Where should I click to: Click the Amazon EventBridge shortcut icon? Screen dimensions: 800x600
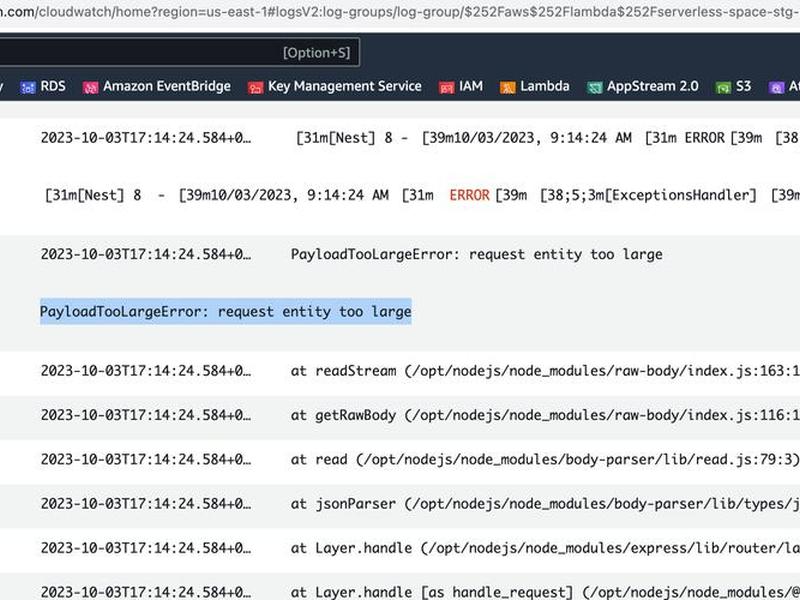pos(90,88)
